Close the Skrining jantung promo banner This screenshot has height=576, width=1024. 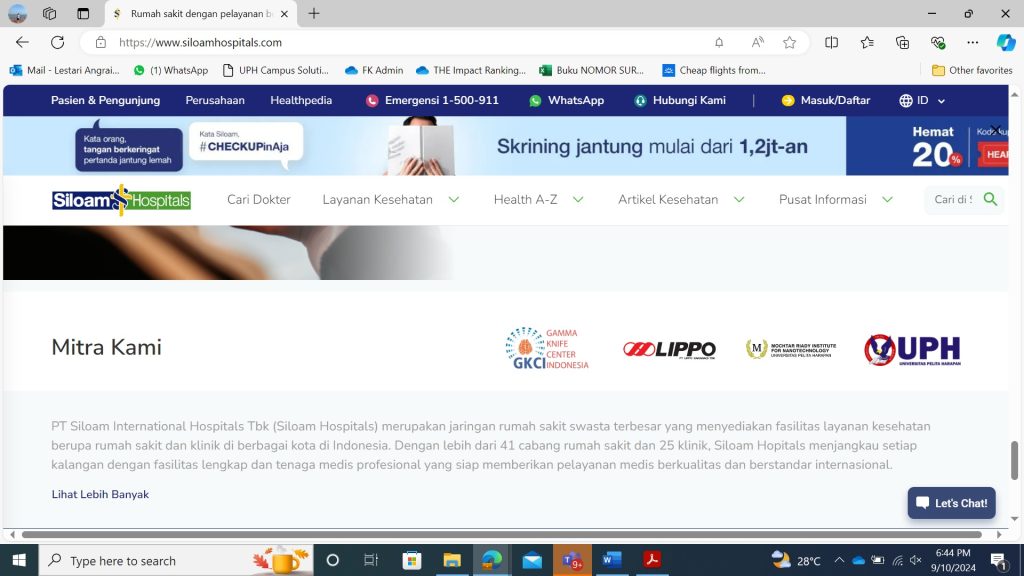point(995,130)
